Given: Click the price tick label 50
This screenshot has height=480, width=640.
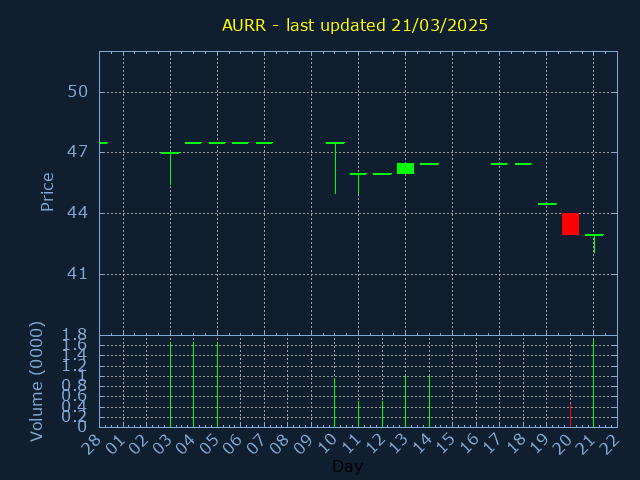Looking at the screenshot, I should point(78,92).
